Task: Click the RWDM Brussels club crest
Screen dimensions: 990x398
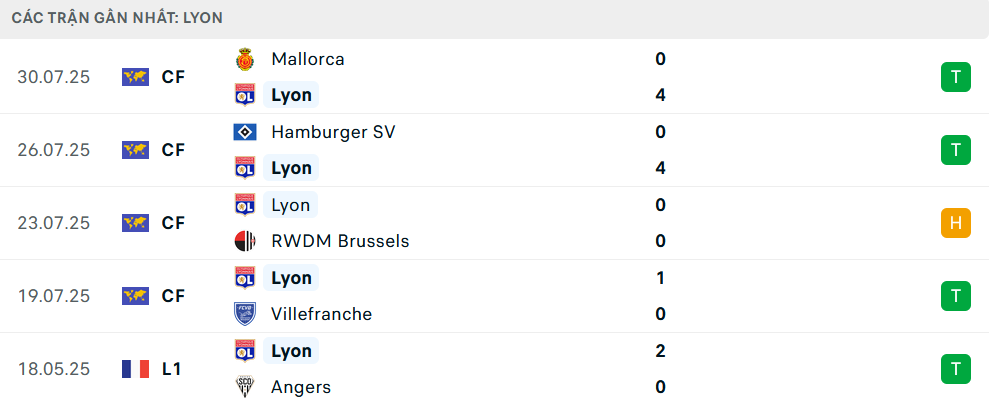Action: (x=244, y=241)
